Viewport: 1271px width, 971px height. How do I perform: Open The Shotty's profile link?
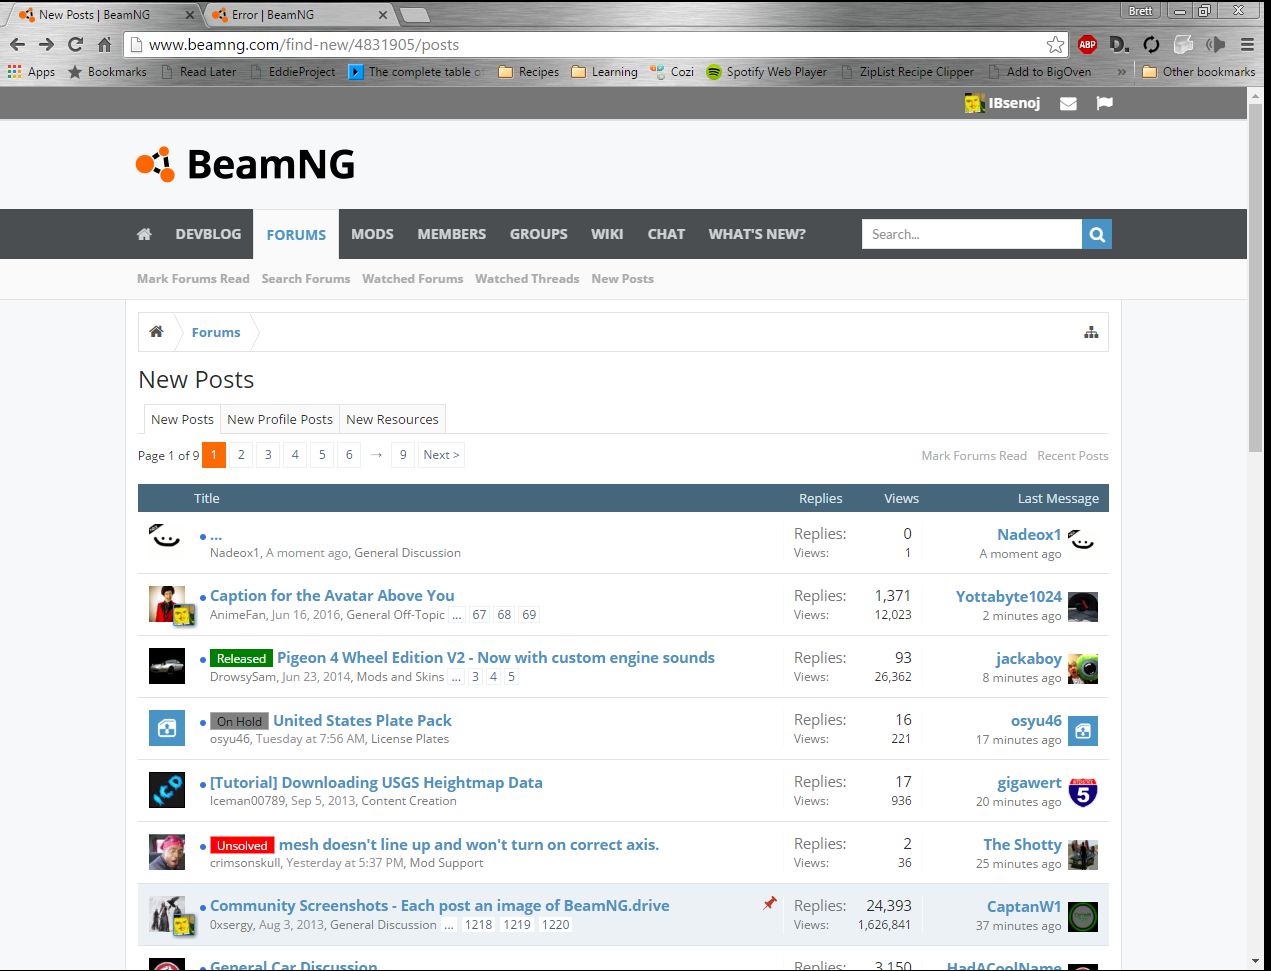coord(1022,844)
